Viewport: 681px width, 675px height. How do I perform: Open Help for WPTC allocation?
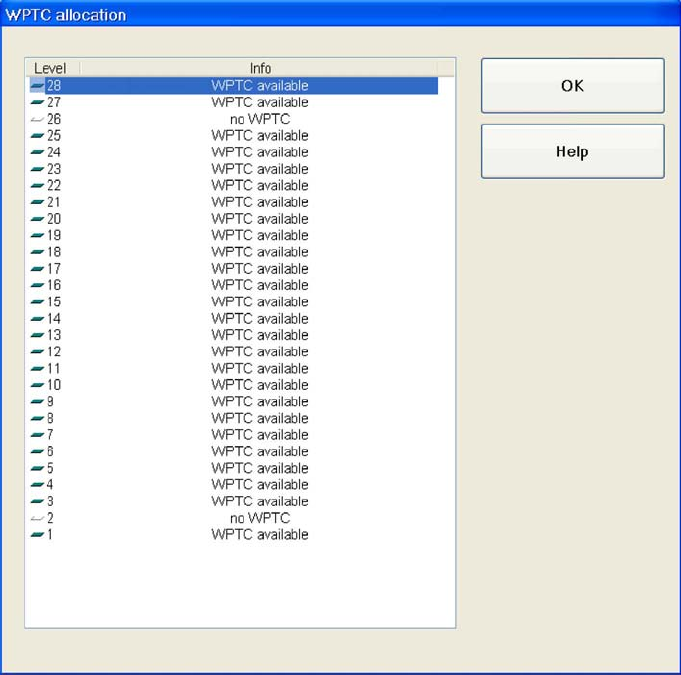pos(572,152)
